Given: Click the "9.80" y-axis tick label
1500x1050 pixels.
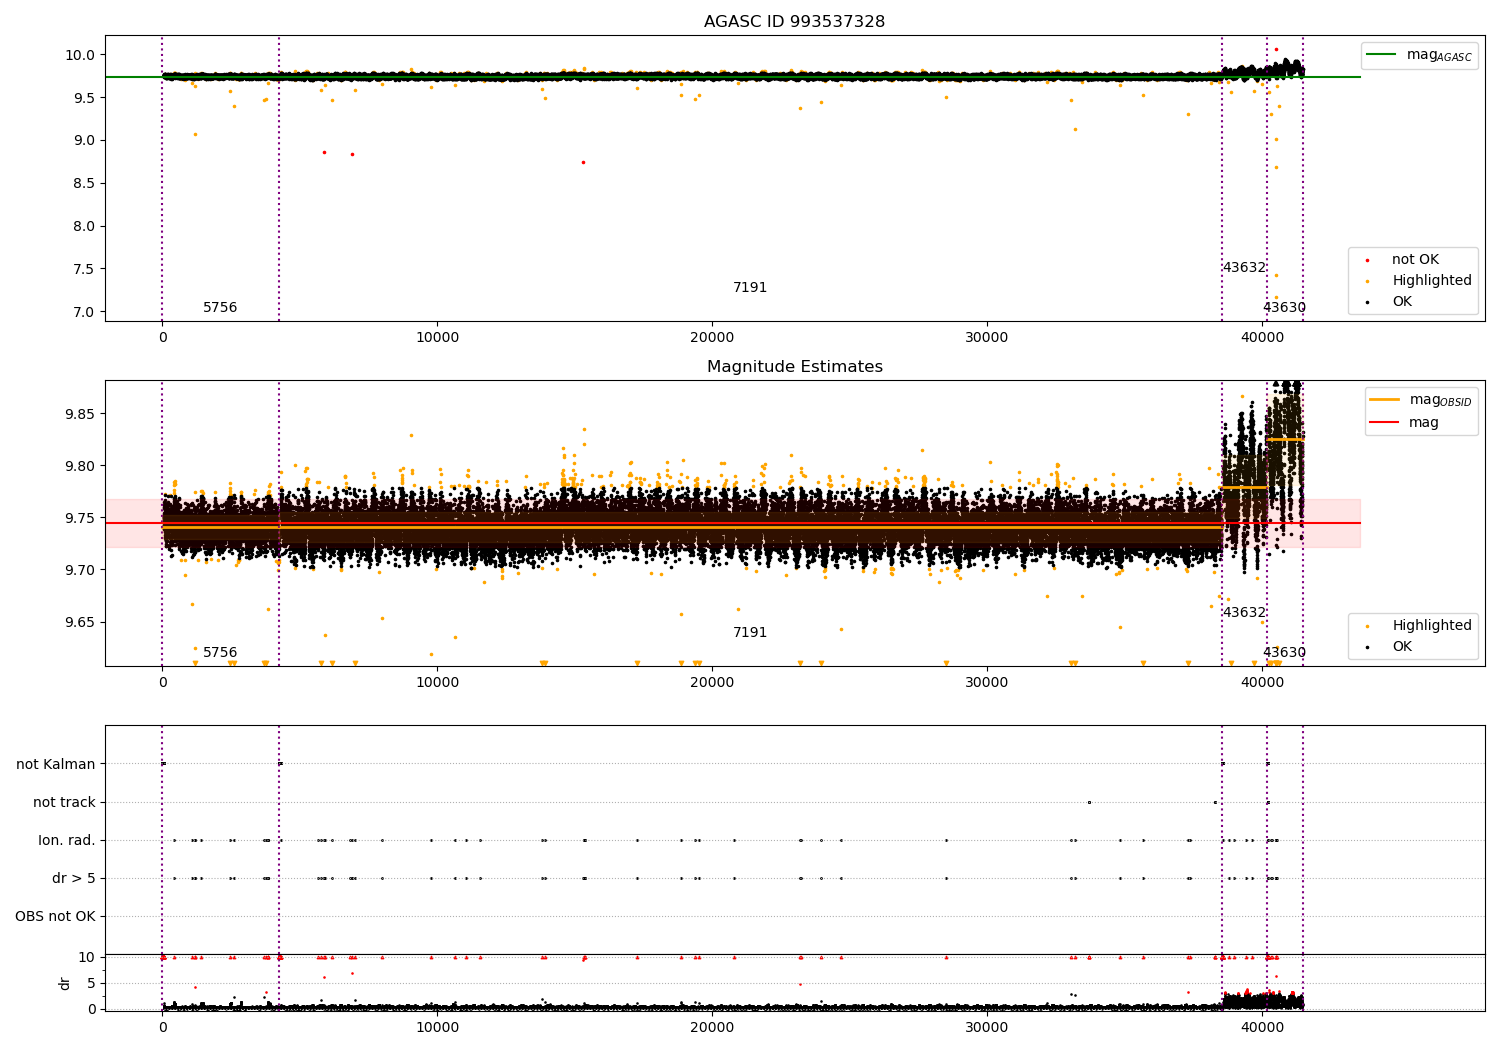Looking at the screenshot, I should click(x=82, y=466).
